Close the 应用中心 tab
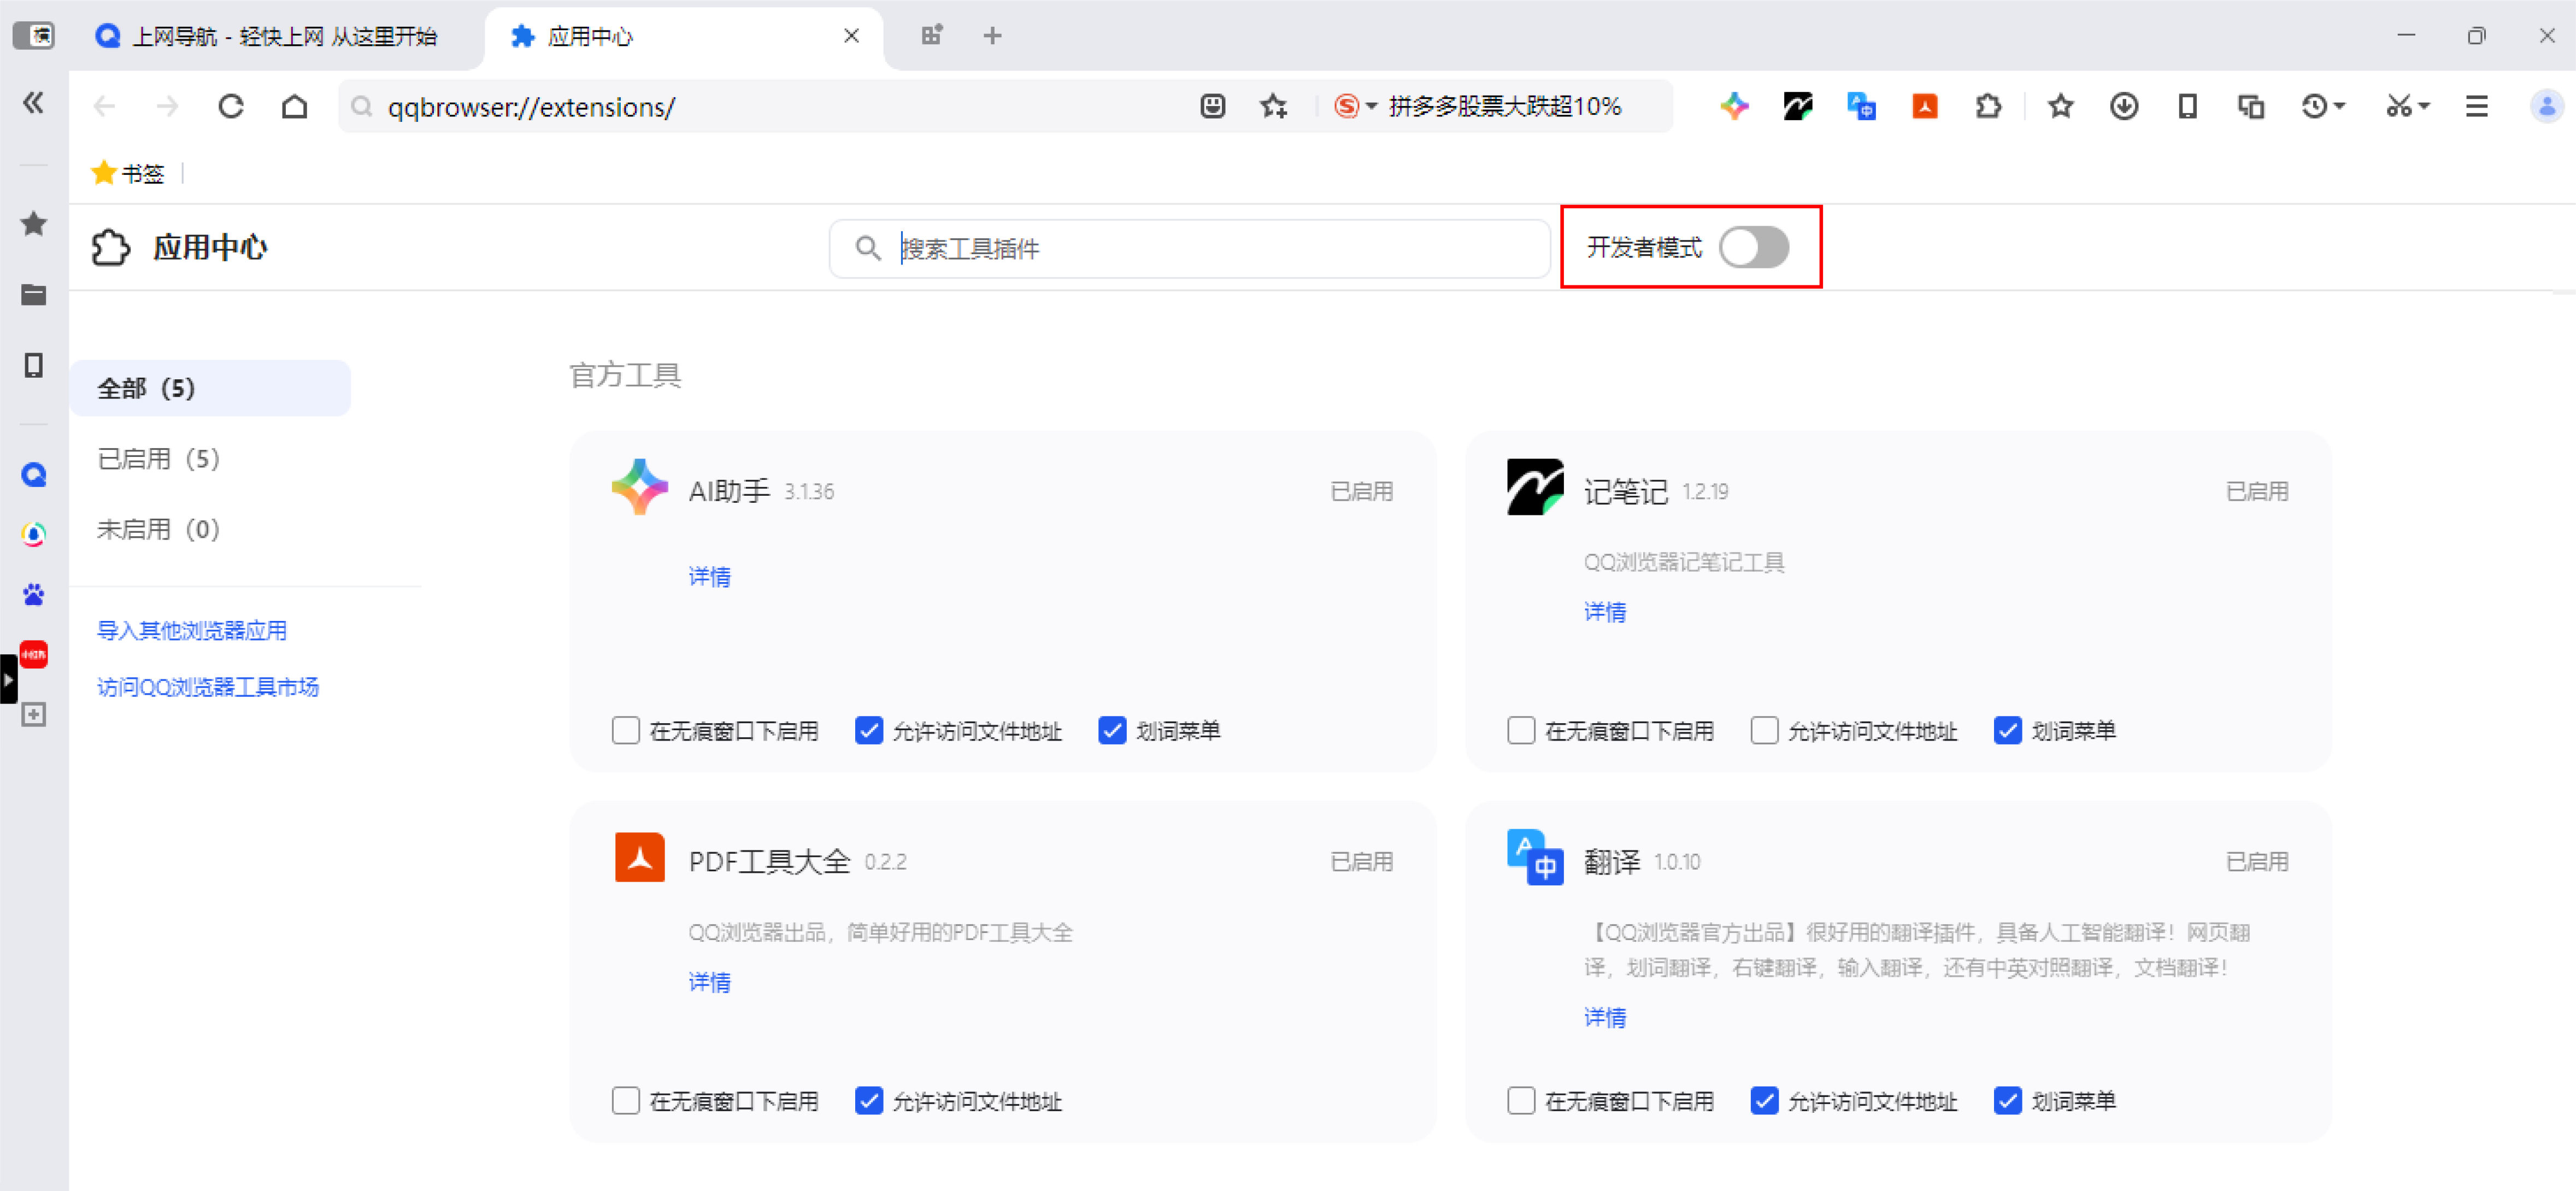The width and height of the screenshot is (2576, 1191). click(x=851, y=36)
